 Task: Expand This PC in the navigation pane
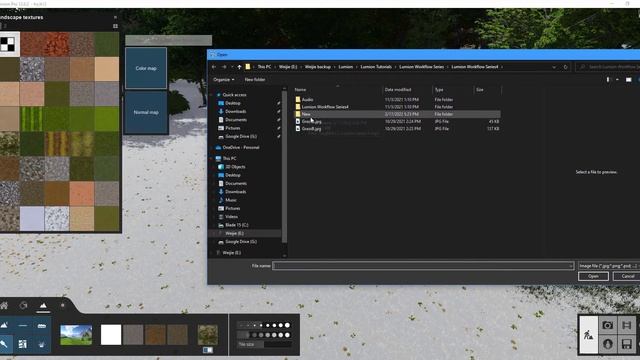(x=211, y=158)
